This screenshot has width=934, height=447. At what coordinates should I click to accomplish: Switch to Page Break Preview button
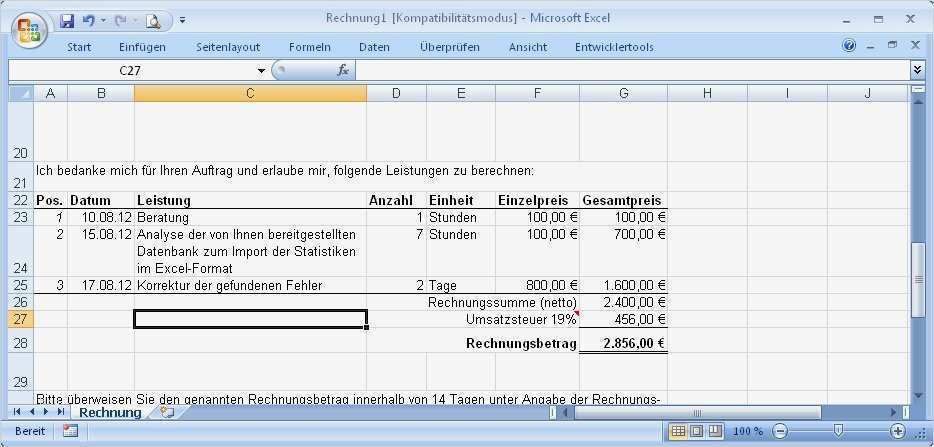(x=715, y=431)
